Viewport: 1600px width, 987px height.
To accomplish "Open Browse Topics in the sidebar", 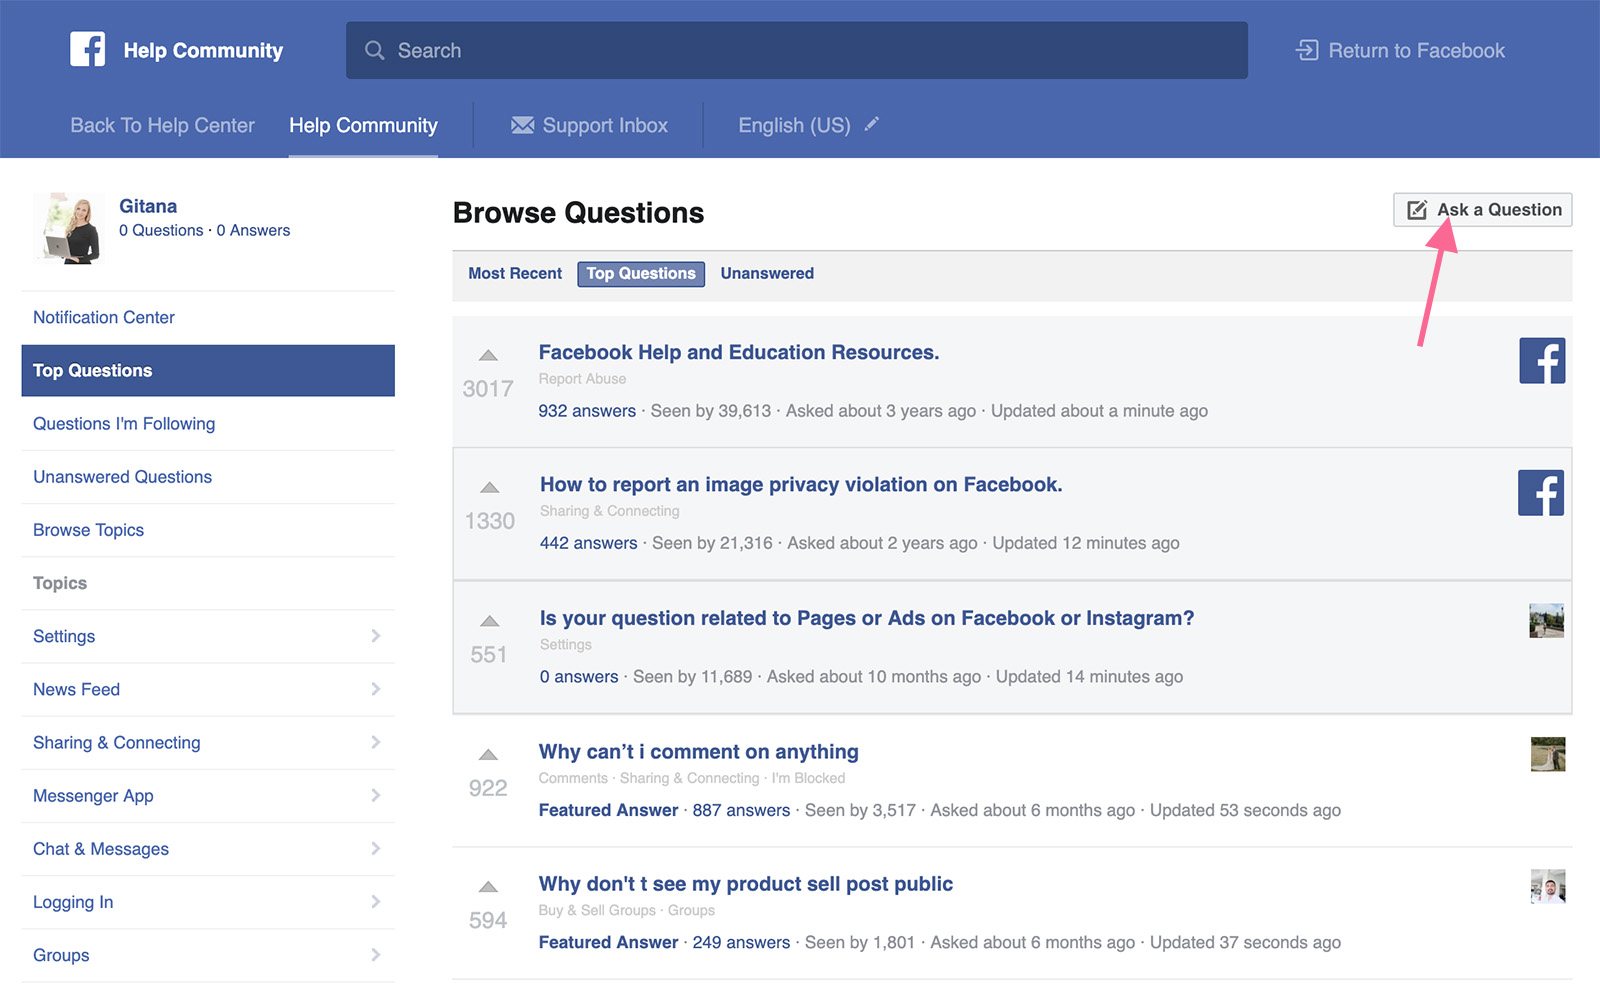I will pos(88,530).
